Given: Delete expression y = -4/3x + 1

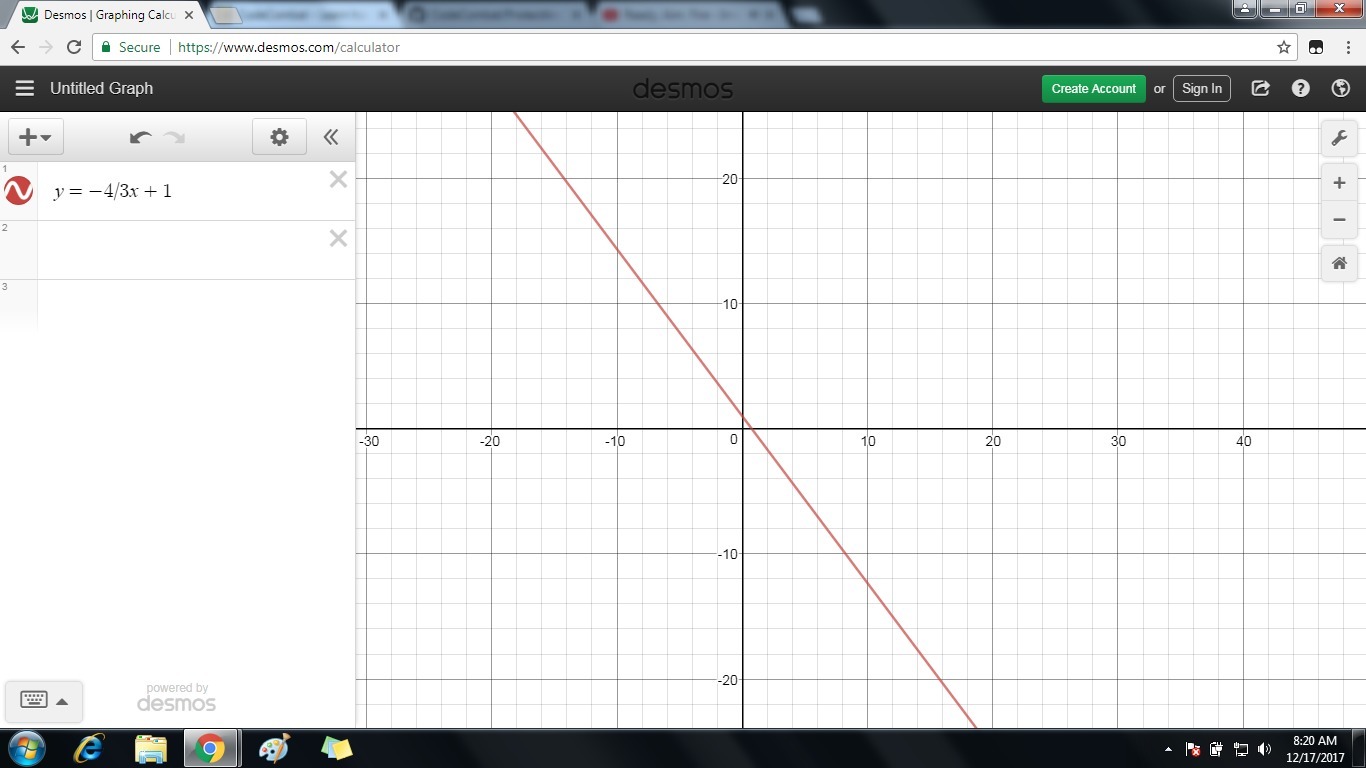Looking at the screenshot, I should (338, 179).
